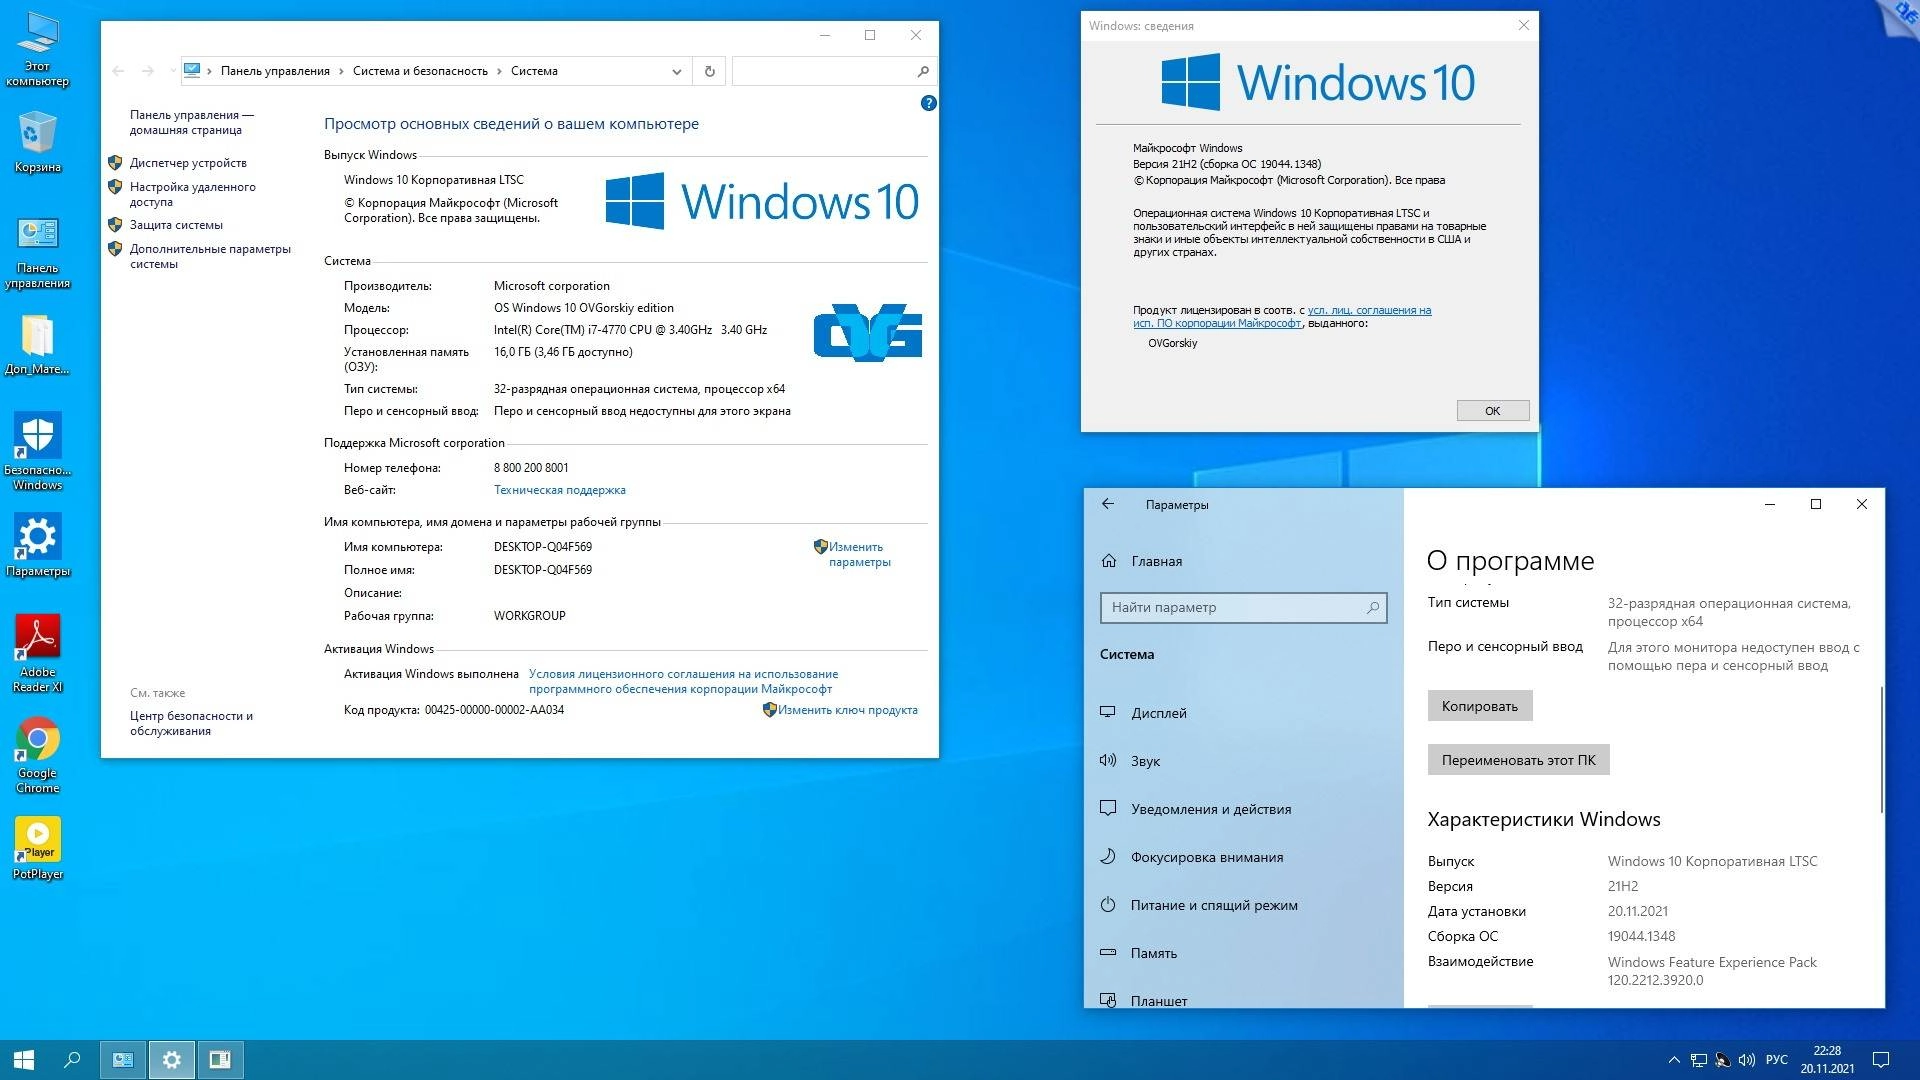1920x1080 pixels.
Task: Open Память settings in the sidebar
Action: [1153, 952]
